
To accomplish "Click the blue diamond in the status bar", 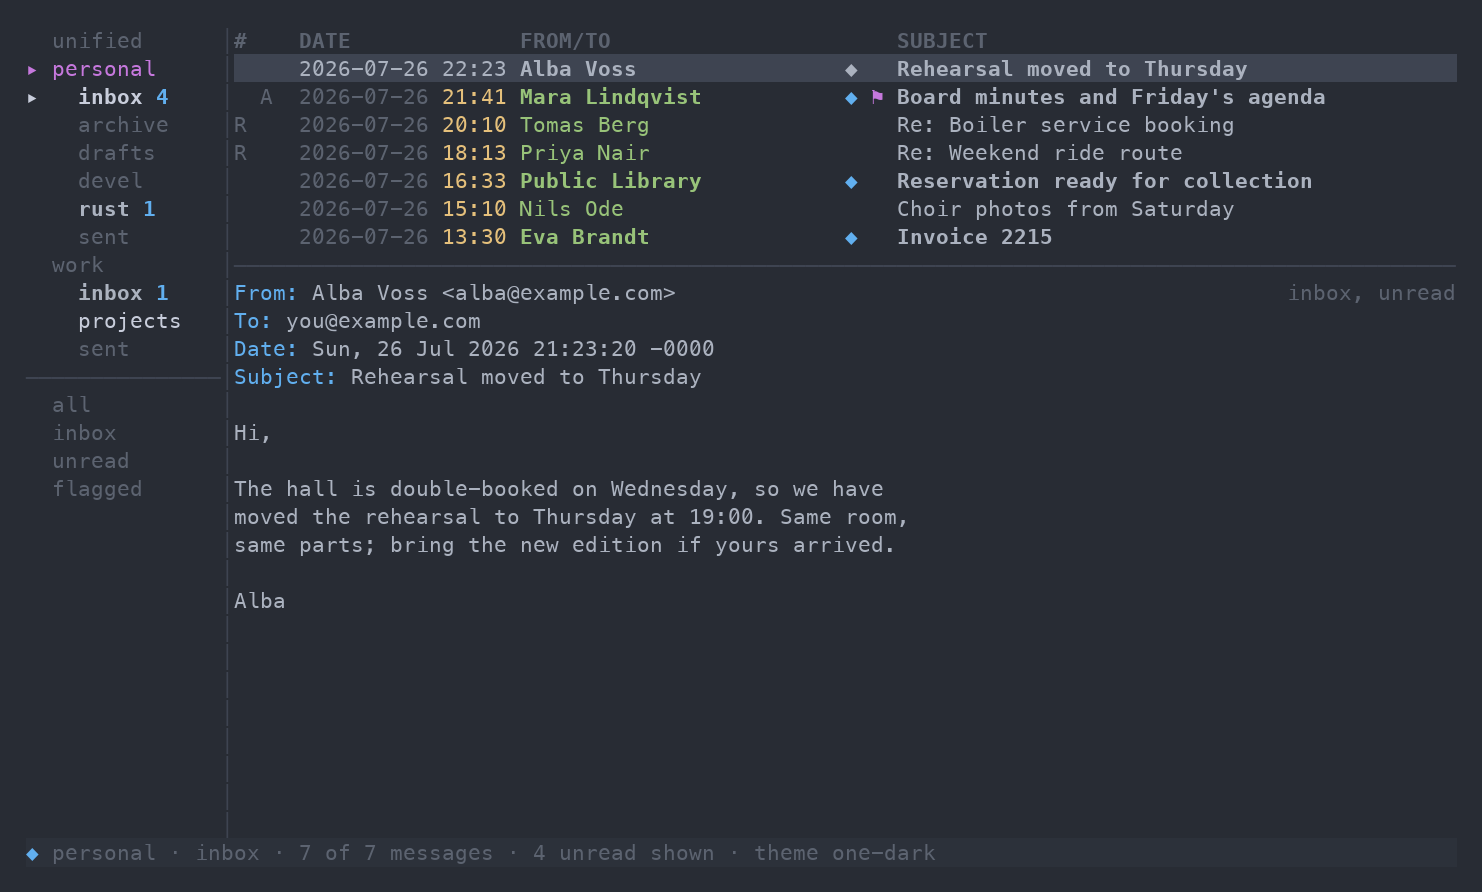I will point(32,853).
